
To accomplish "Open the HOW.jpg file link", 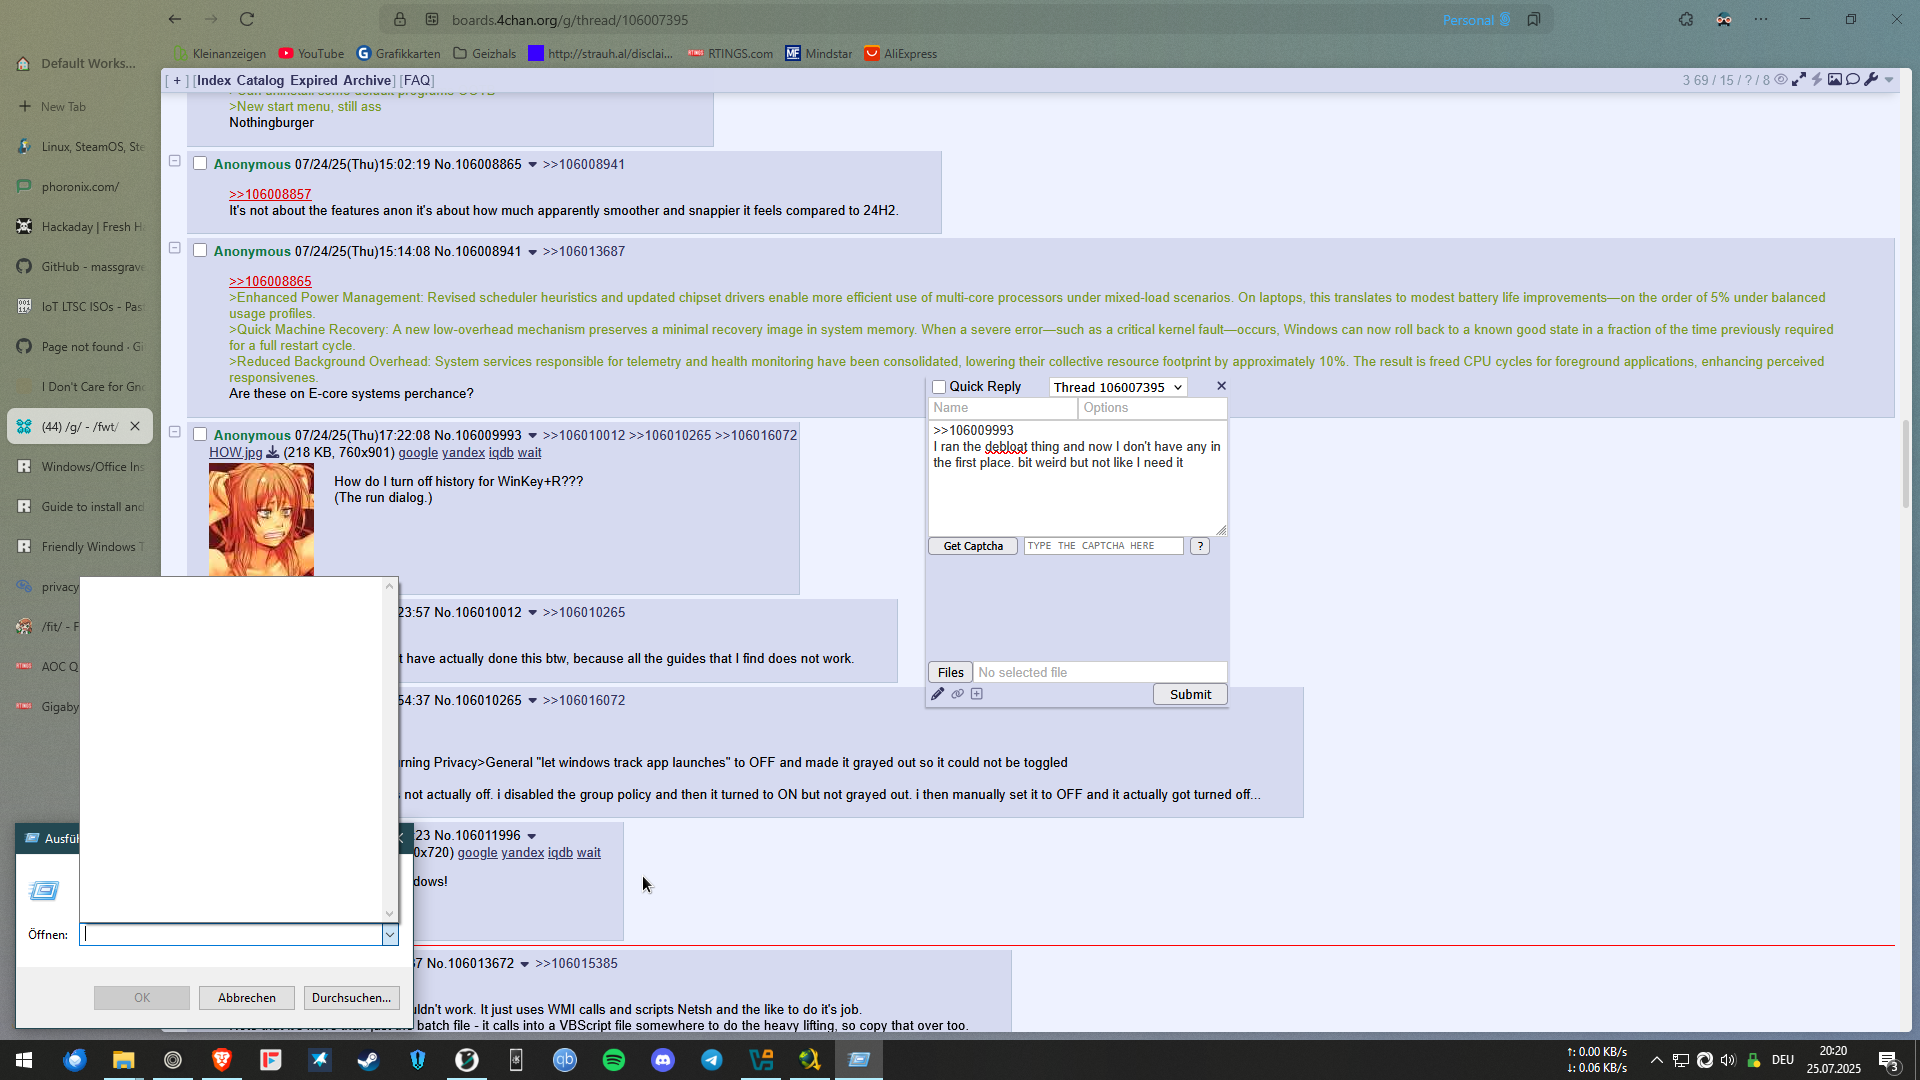I will pos(236,452).
